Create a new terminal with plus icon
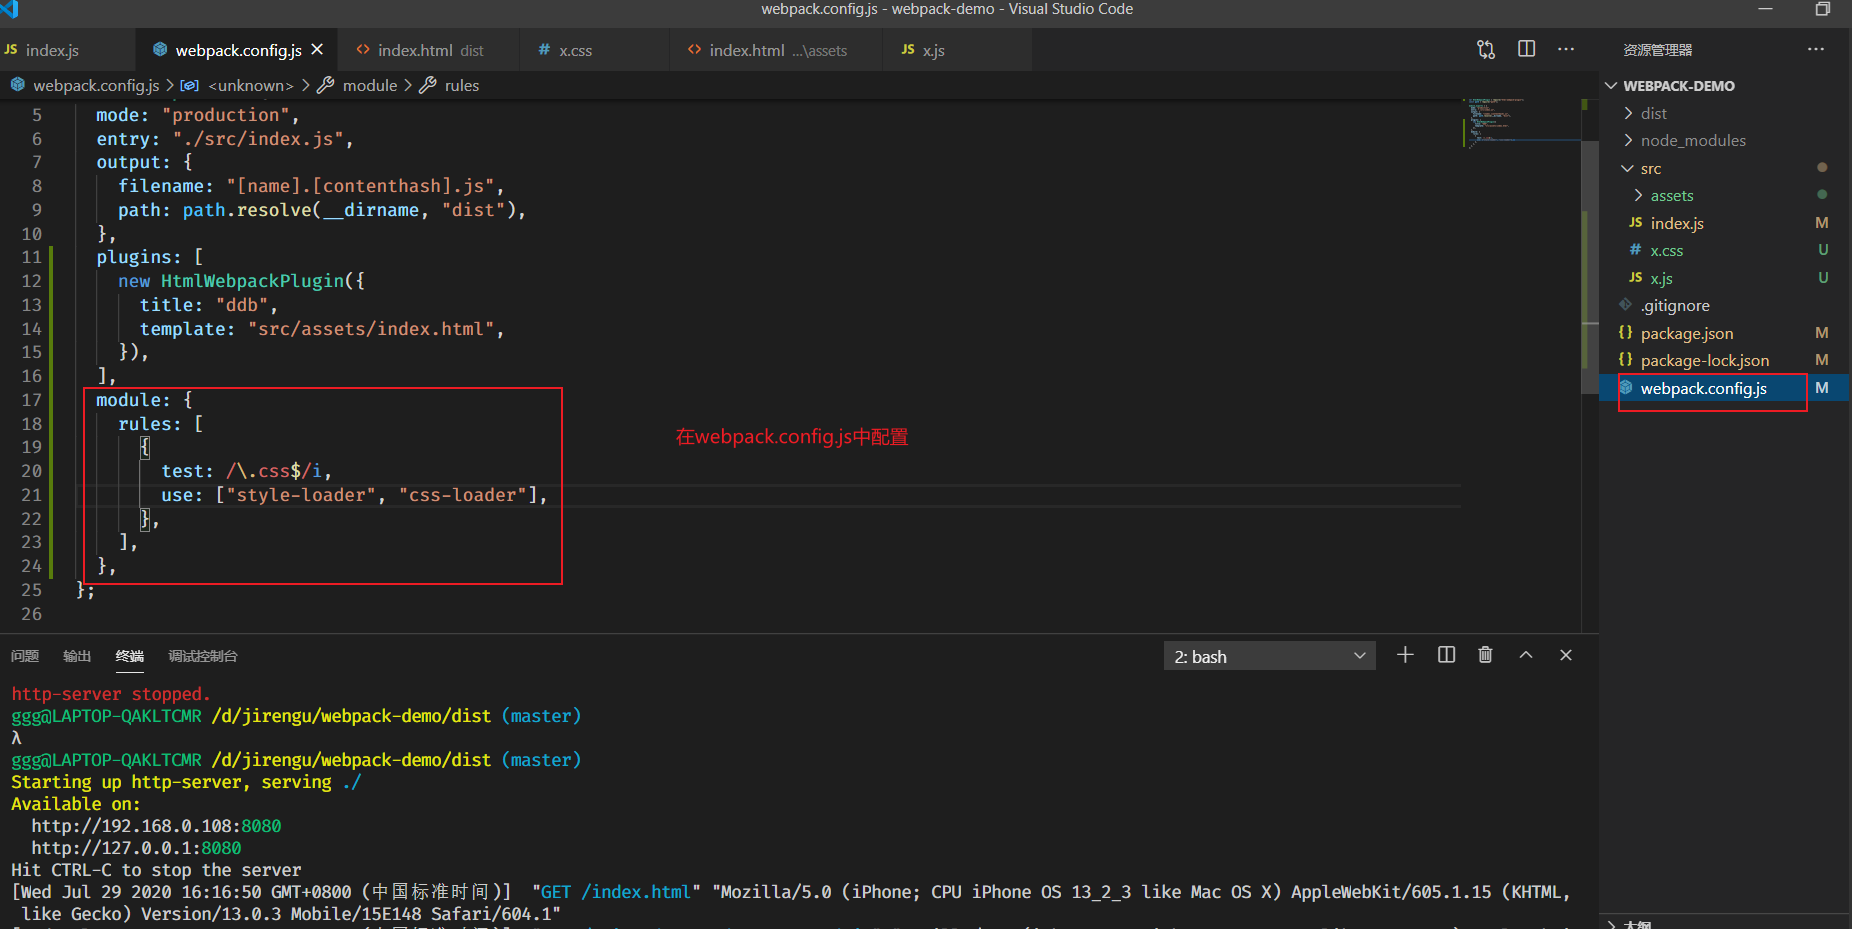This screenshot has height=929, width=1852. [x=1405, y=655]
